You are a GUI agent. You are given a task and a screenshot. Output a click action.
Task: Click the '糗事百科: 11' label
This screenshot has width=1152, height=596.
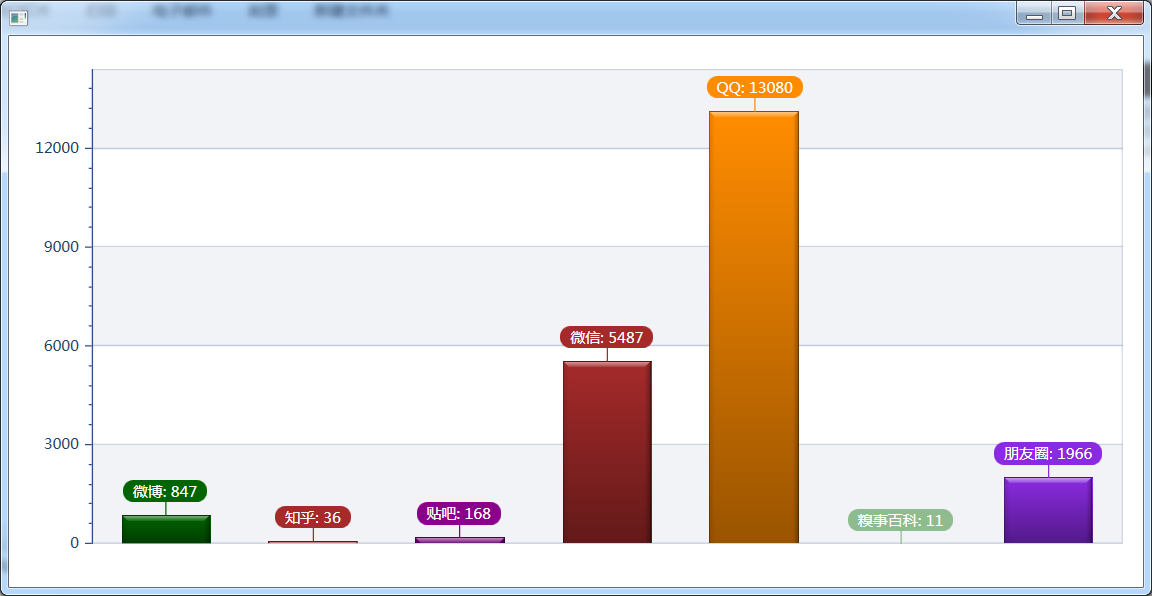900,520
